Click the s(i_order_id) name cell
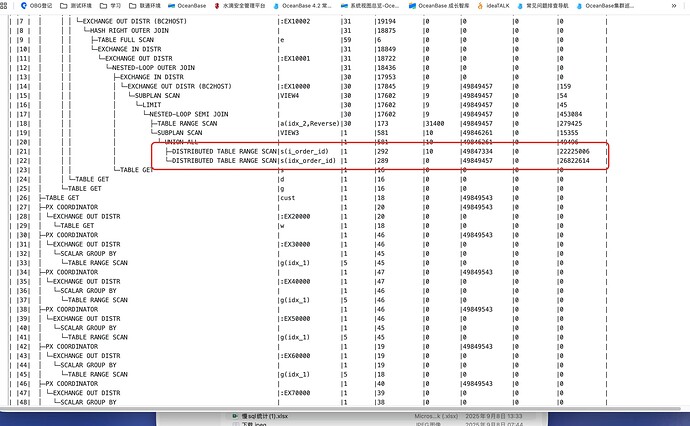Viewport: 690px width, 426px height. (304, 151)
